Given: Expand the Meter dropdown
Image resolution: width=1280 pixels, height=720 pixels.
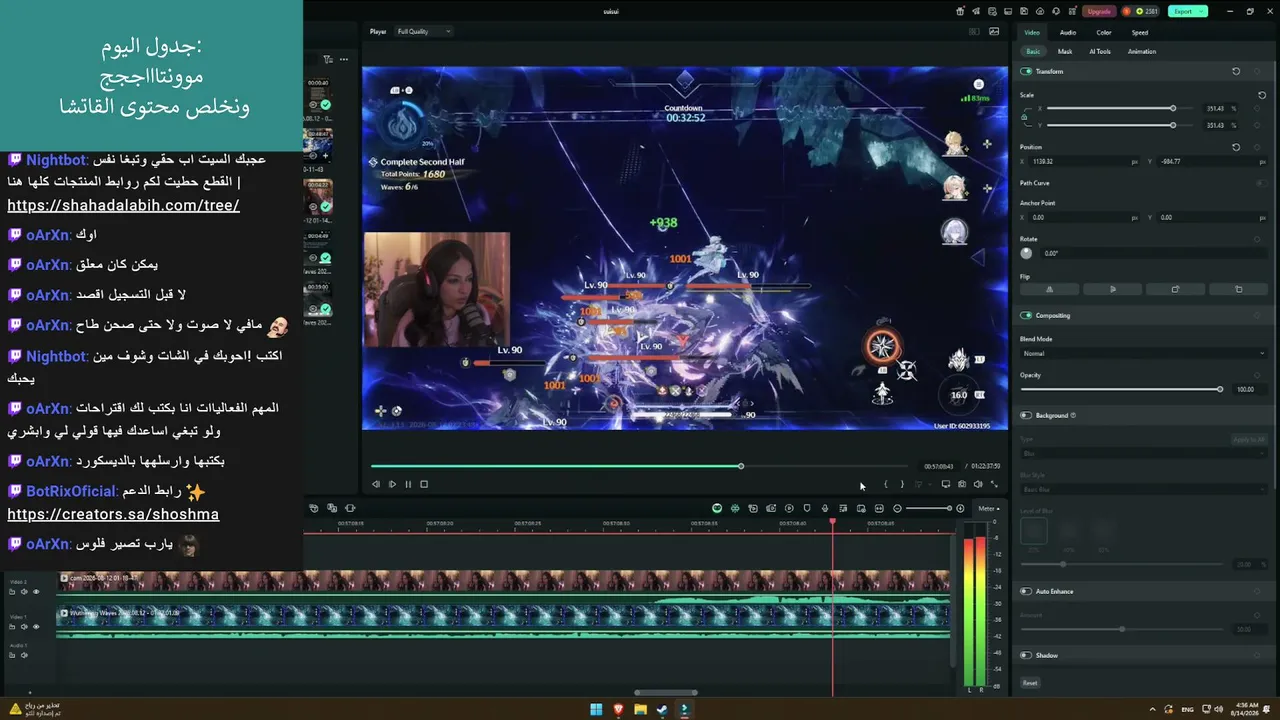Looking at the screenshot, I should (988, 509).
